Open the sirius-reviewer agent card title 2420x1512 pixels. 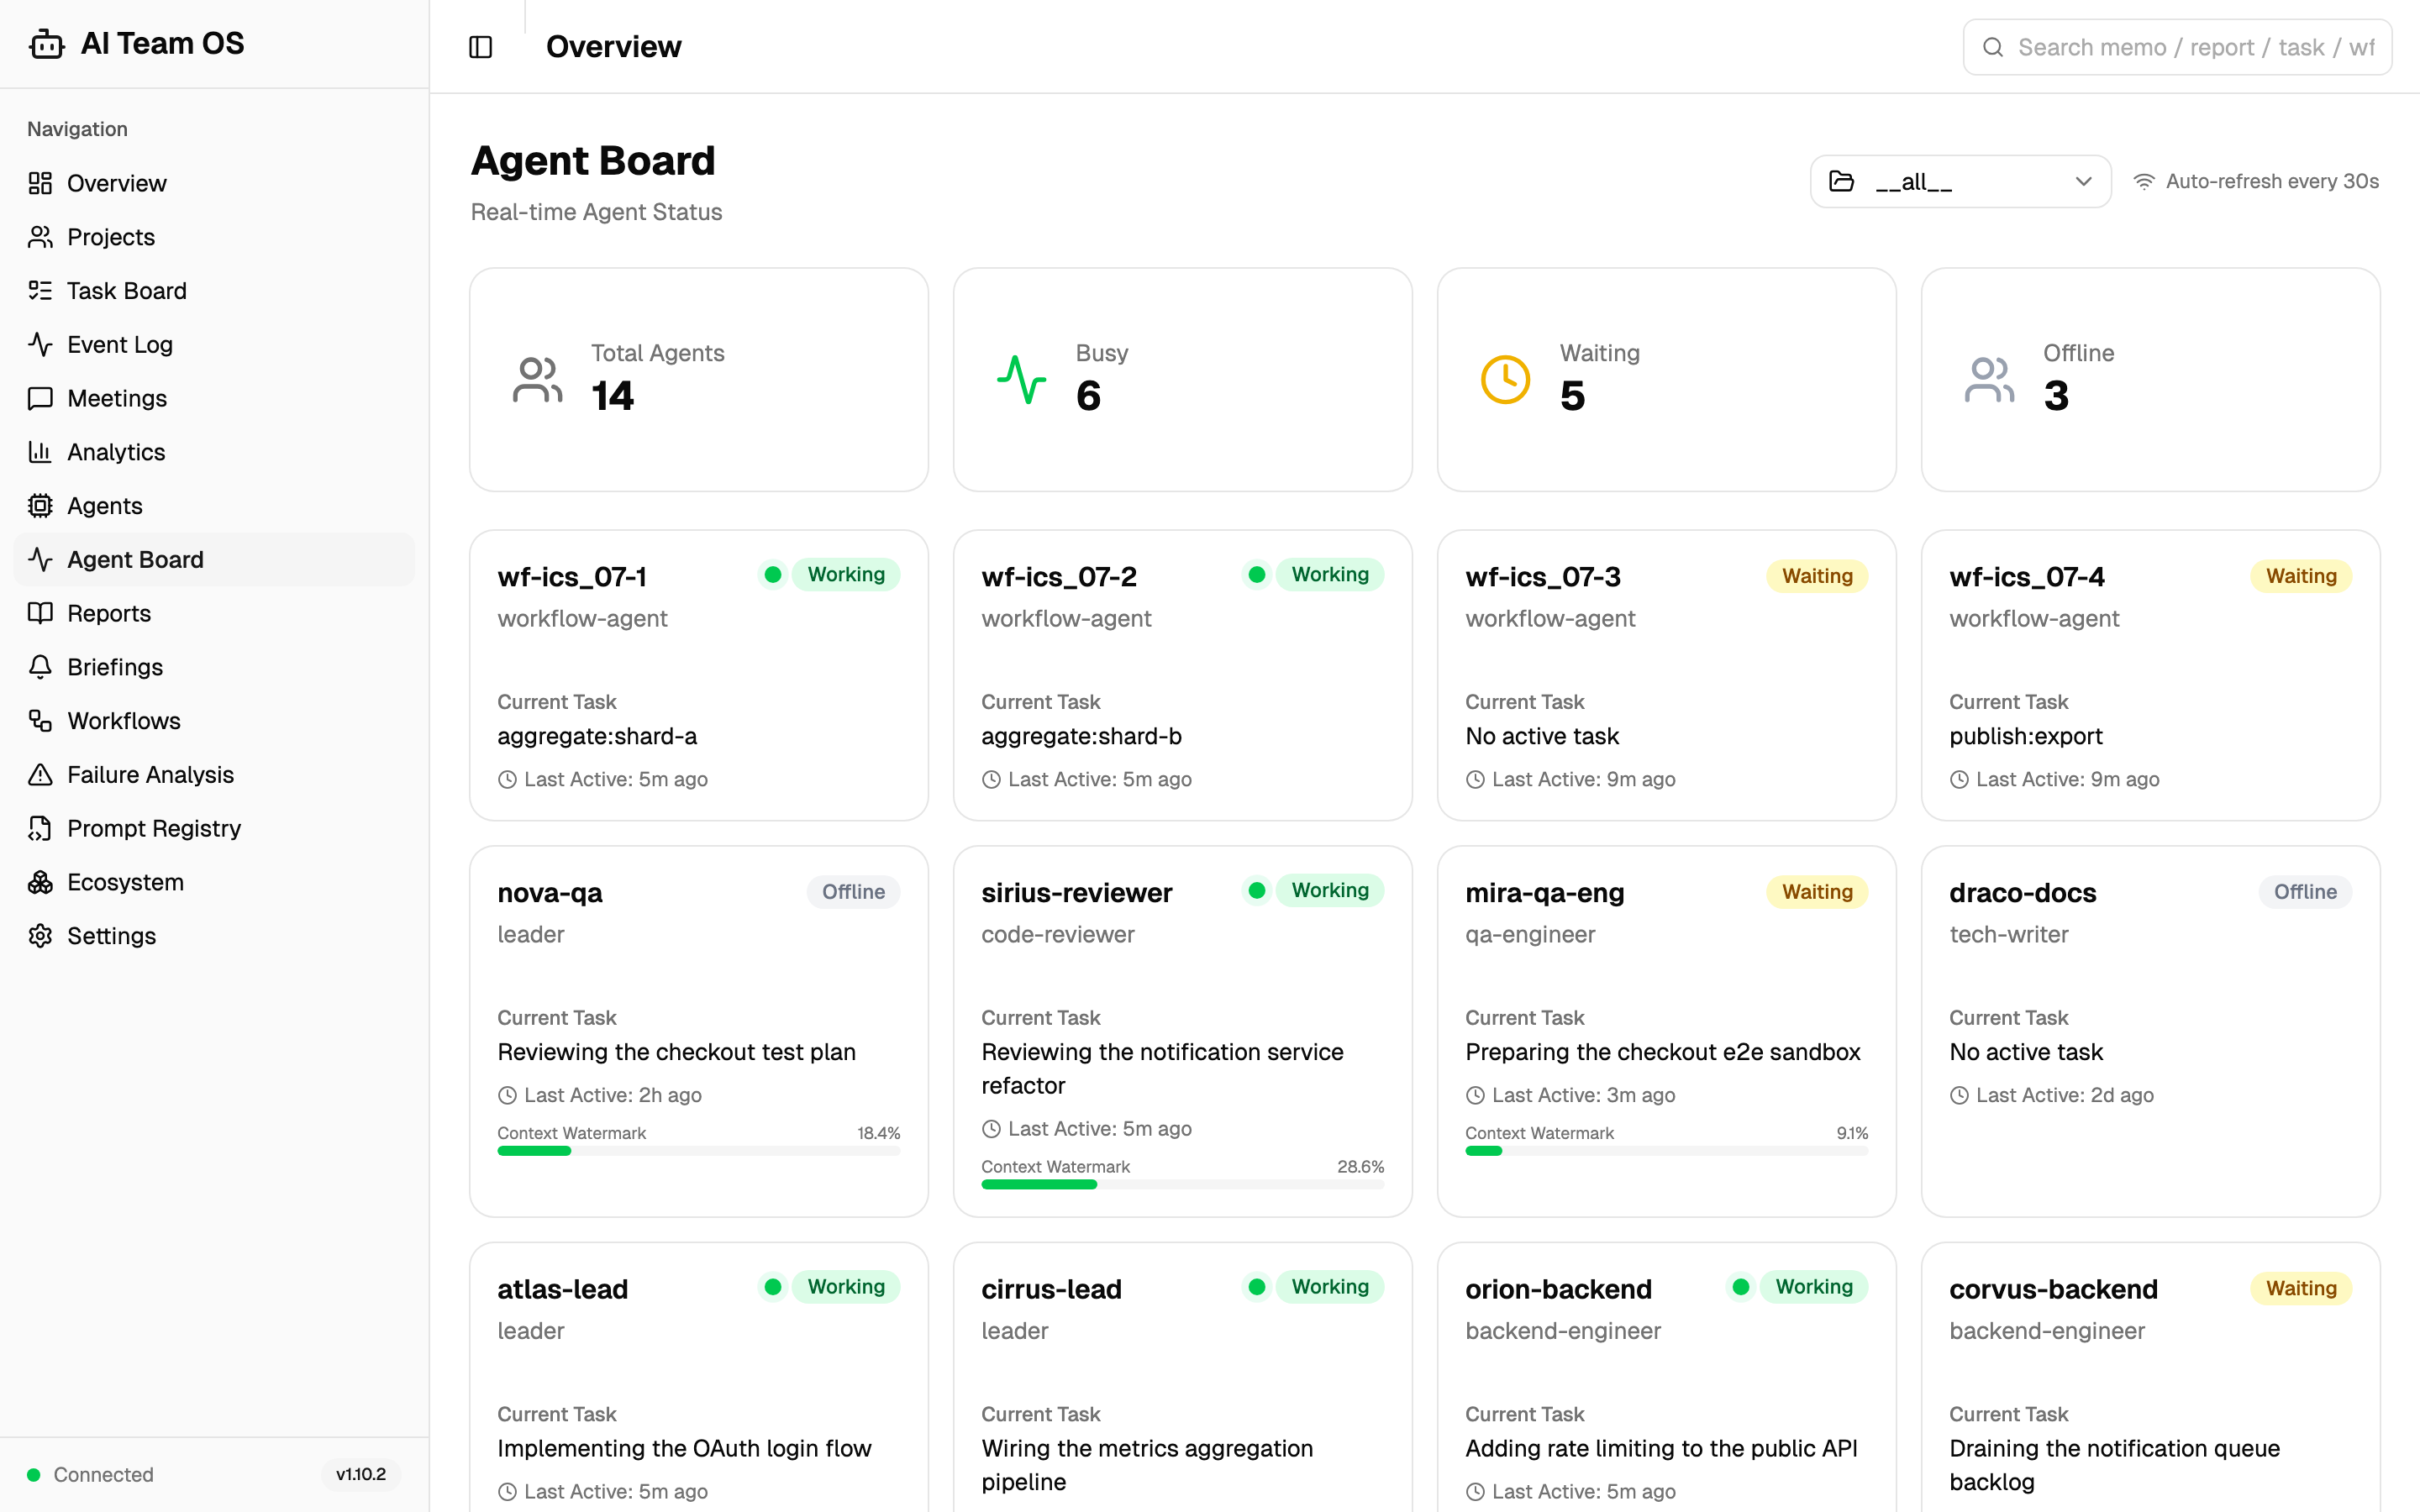(1077, 893)
